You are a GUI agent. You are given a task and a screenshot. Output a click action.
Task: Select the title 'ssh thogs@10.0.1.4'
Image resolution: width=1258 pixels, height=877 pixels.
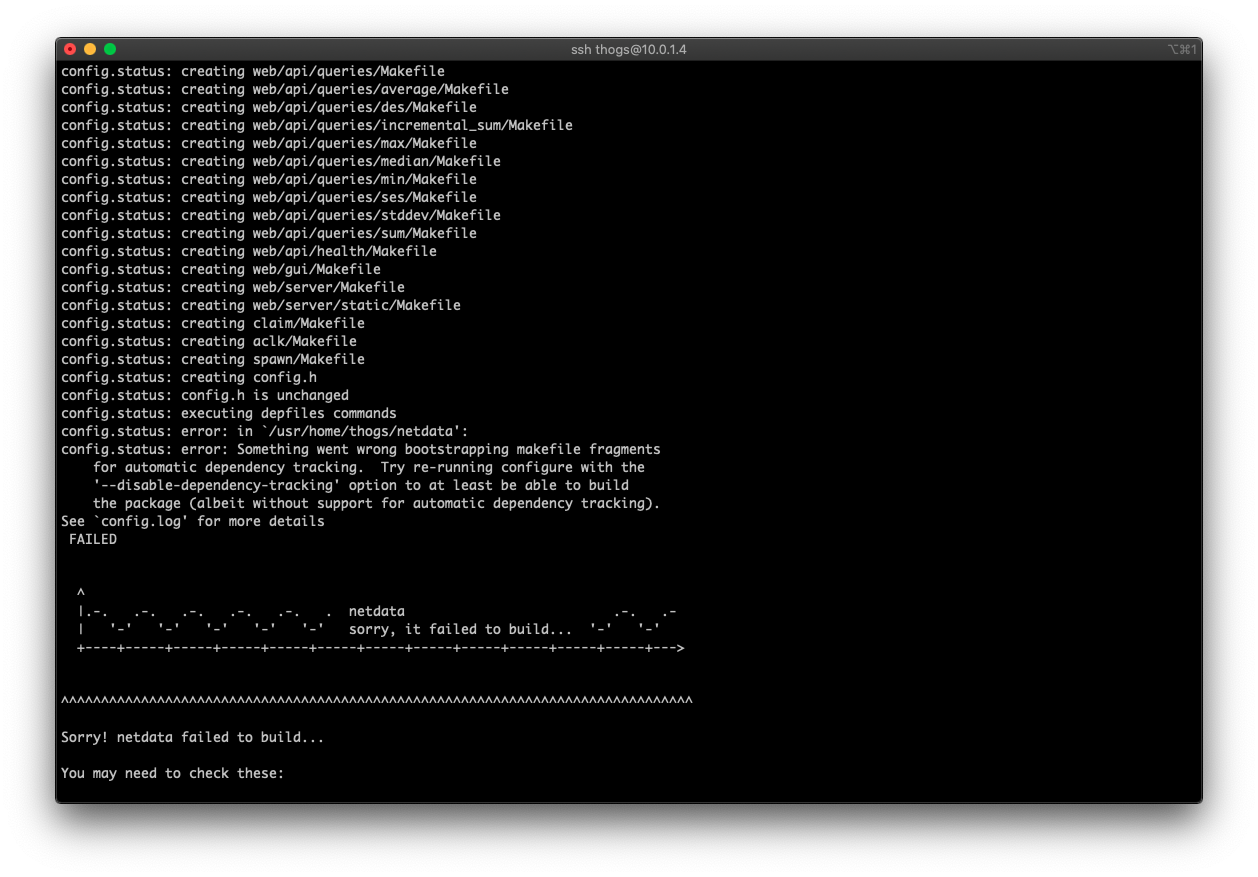point(628,49)
